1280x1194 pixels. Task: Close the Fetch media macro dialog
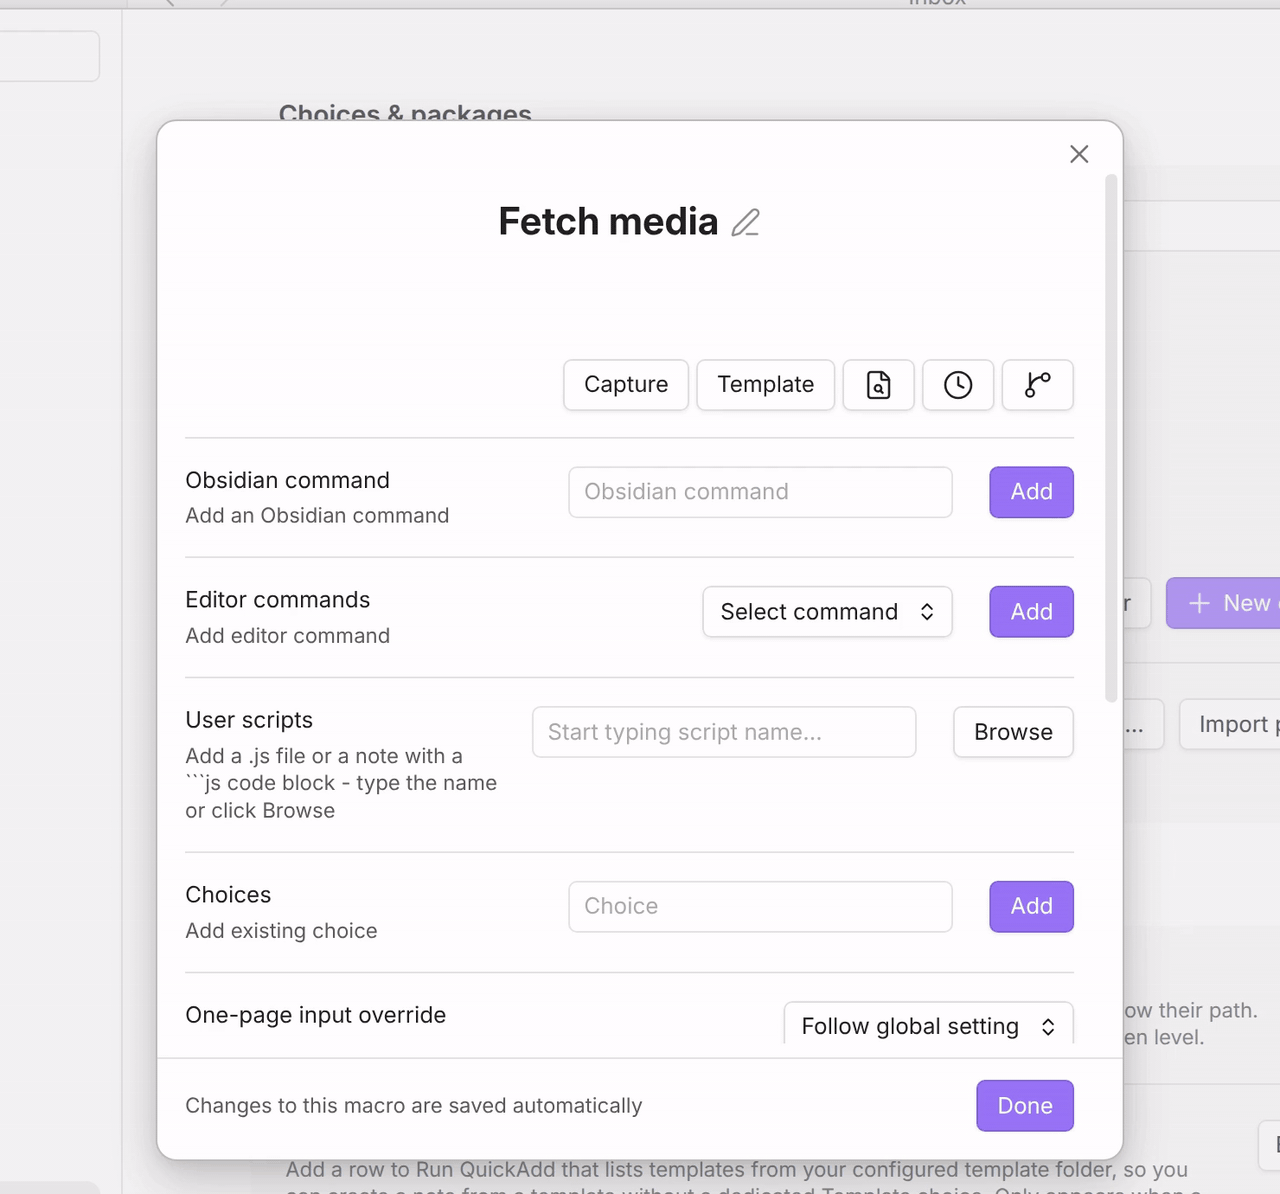(x=1079, y=154)
